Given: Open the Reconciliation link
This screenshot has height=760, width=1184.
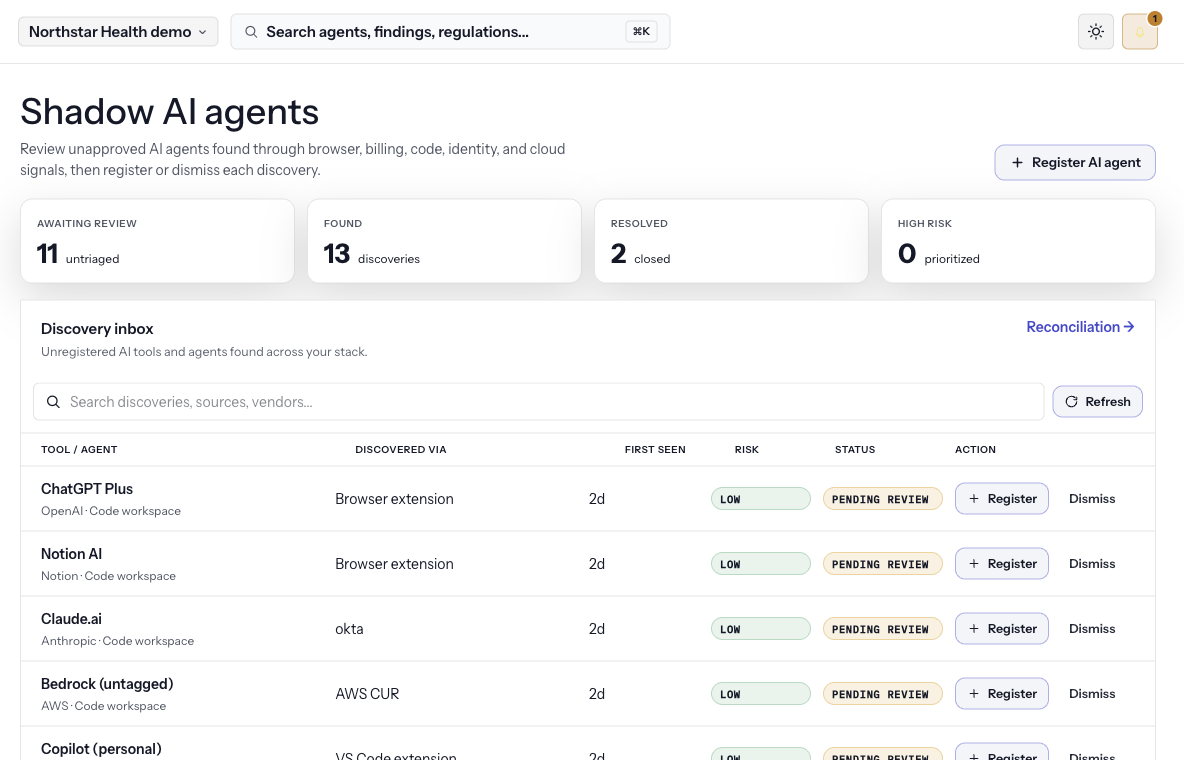Looking at the screenshot, I should click(x=1081, y=327).
